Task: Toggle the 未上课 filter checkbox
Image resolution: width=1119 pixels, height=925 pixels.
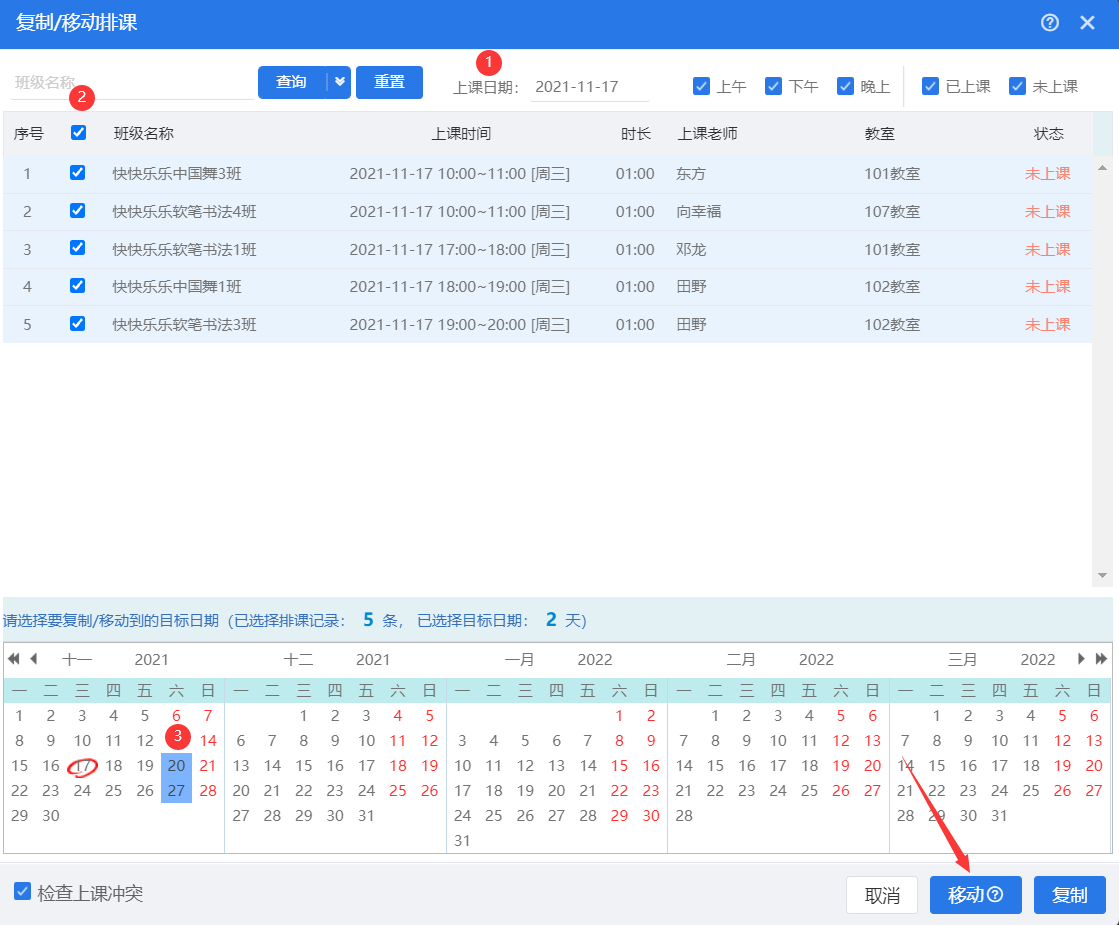Action: tap(1017, 86)
